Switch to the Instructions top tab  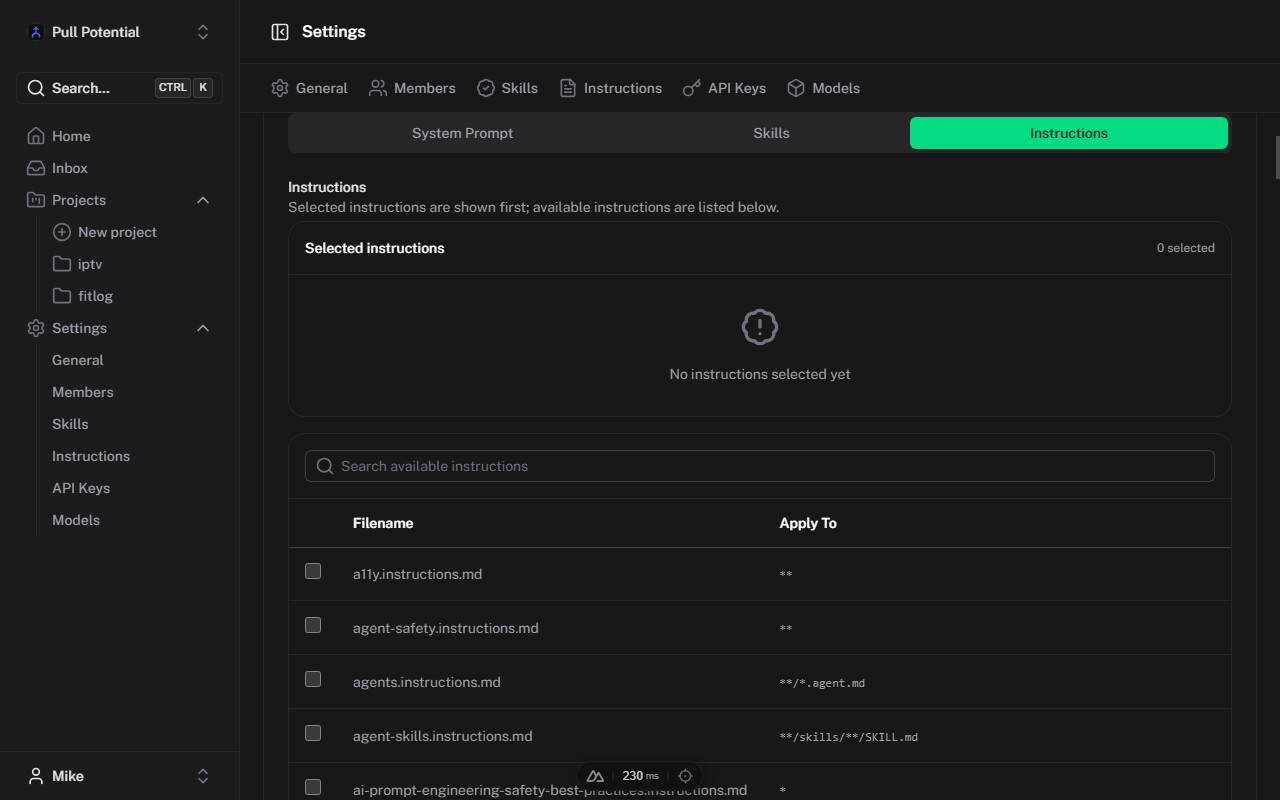[610, 88]
